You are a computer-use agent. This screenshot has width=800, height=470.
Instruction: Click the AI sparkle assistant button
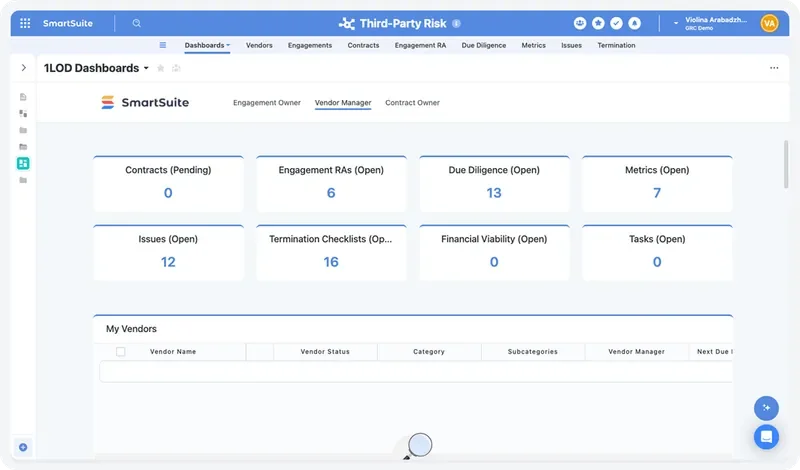tap(766, 408)
